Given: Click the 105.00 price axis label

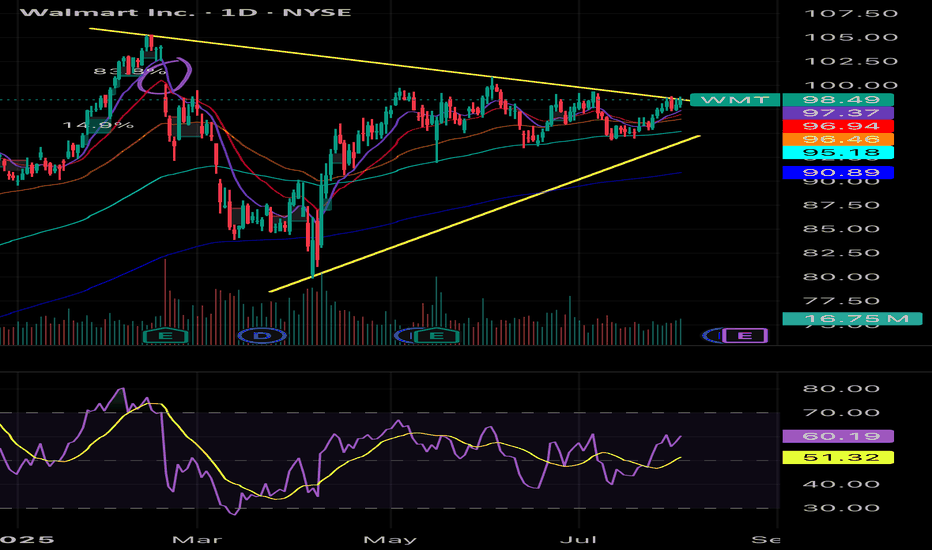Looking at the screenshot, I should coord(850,37).
